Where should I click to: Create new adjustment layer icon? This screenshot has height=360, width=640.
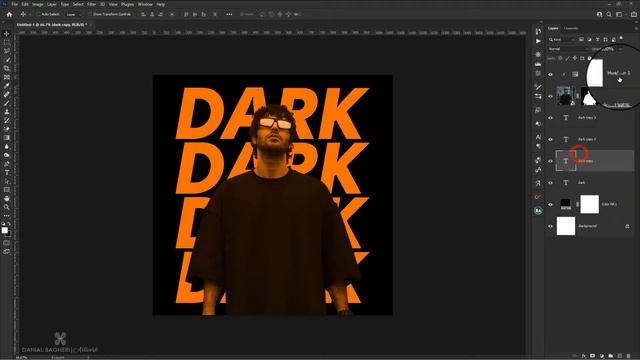602,356
